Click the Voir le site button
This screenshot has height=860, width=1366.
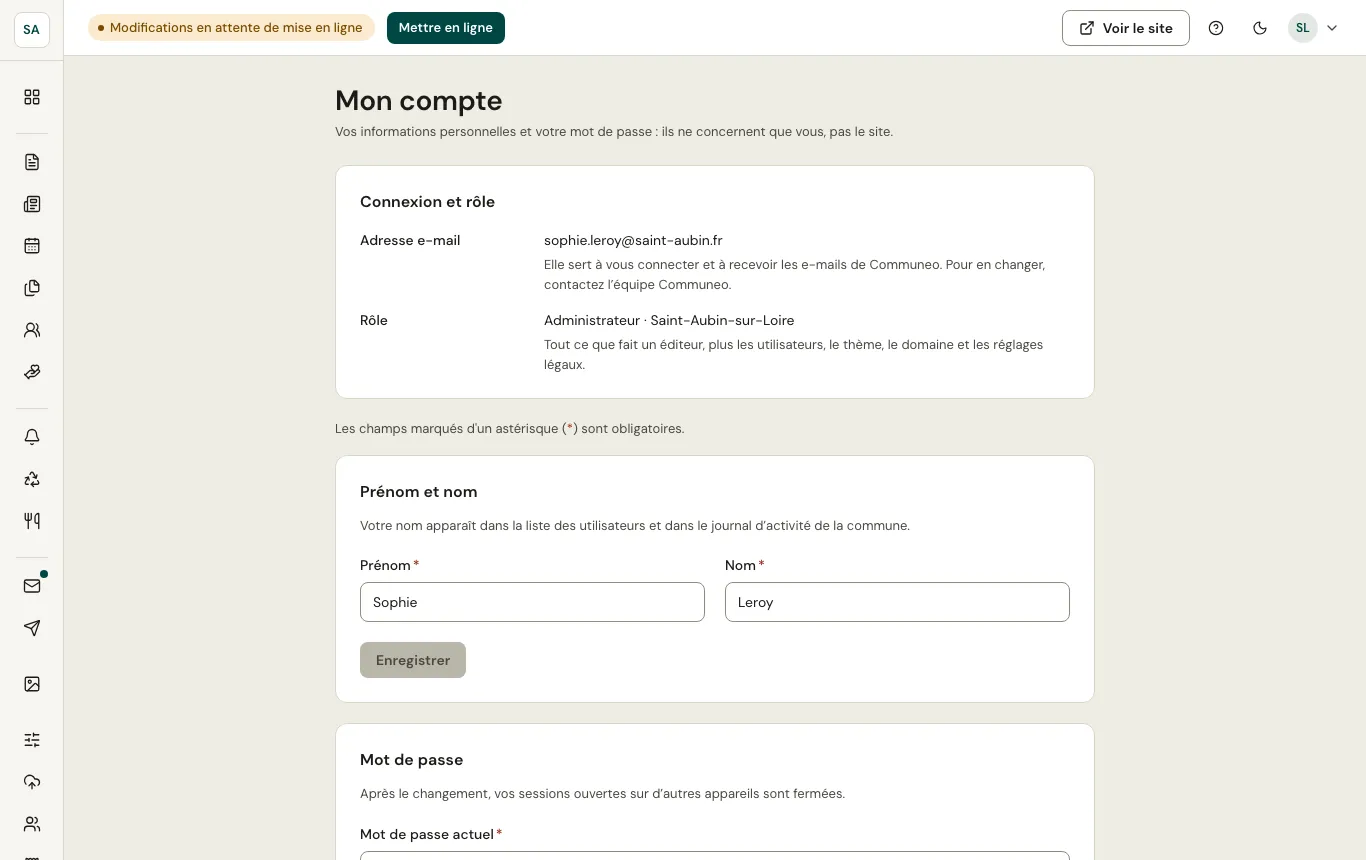[x=1126, y=28]
